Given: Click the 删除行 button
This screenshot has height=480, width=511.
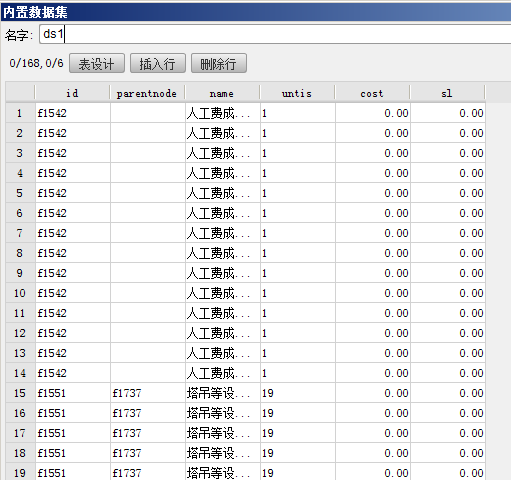Looking at the screenshot, I should click(219, 63).
